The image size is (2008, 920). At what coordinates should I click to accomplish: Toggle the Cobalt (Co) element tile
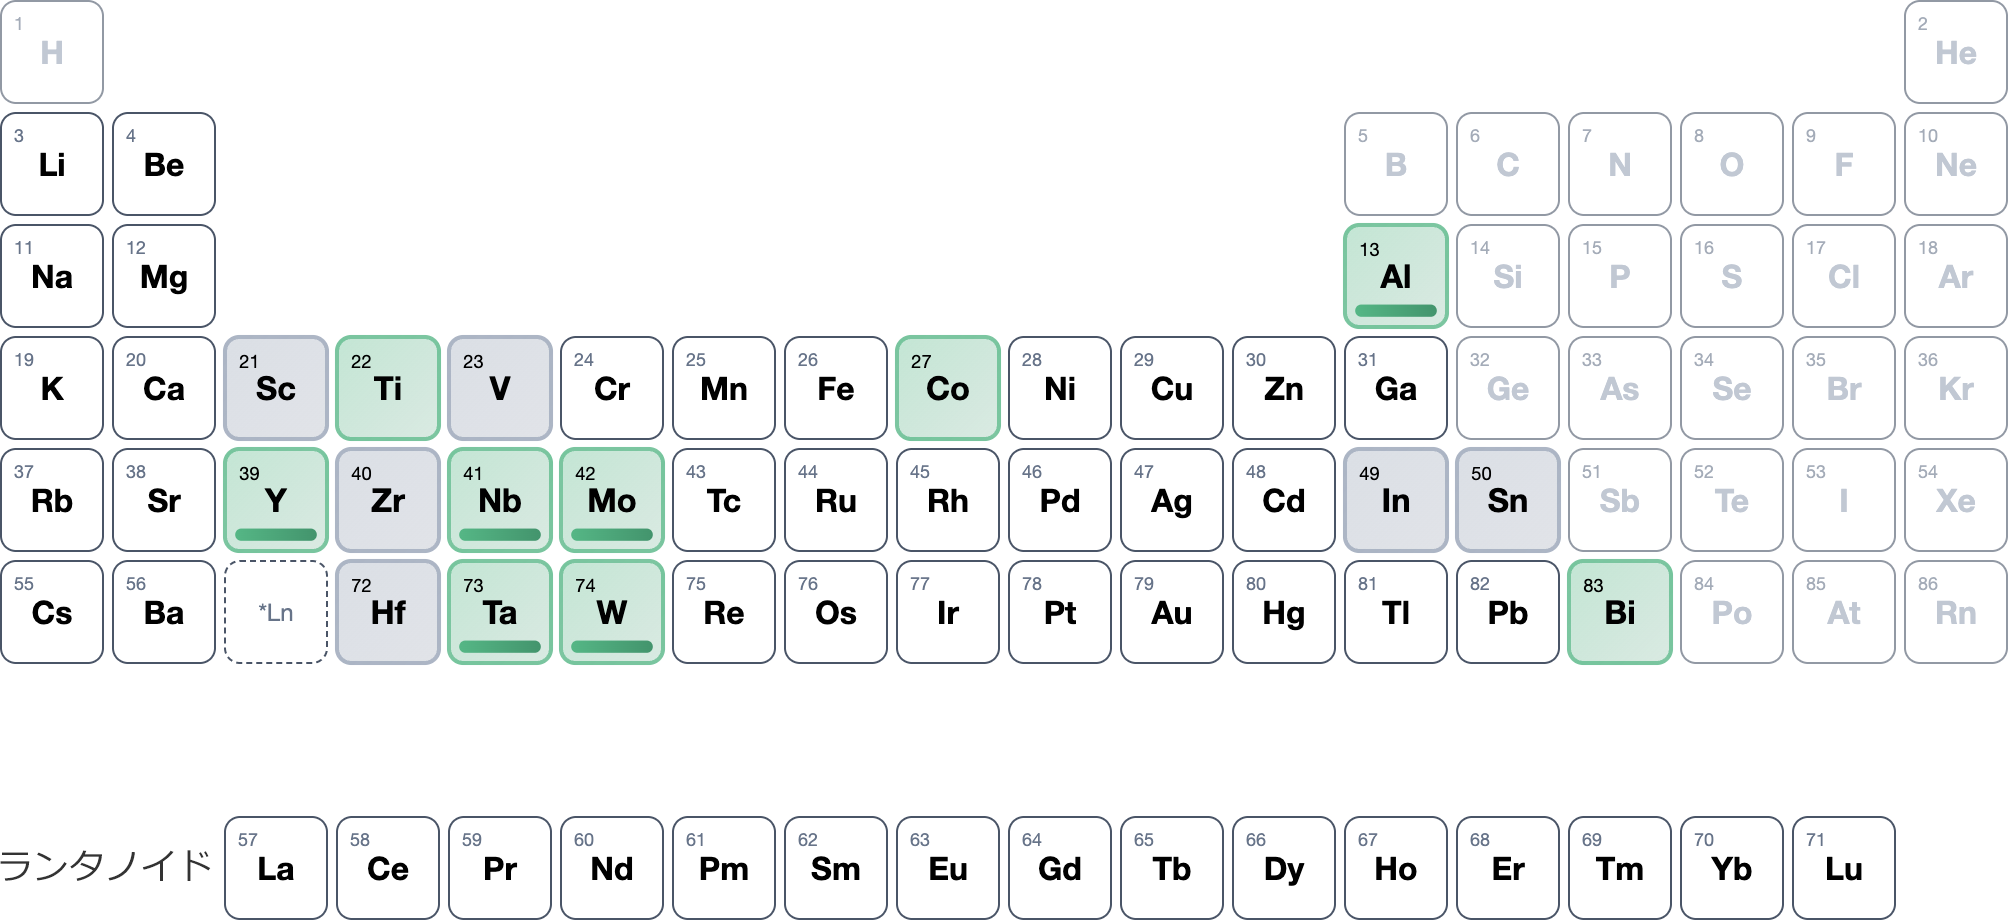(x=947, y=388)
